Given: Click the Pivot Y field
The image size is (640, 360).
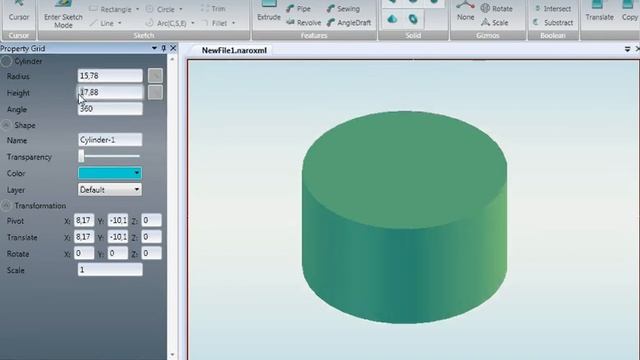Looking at the screenshot, I should coord(118,220).
